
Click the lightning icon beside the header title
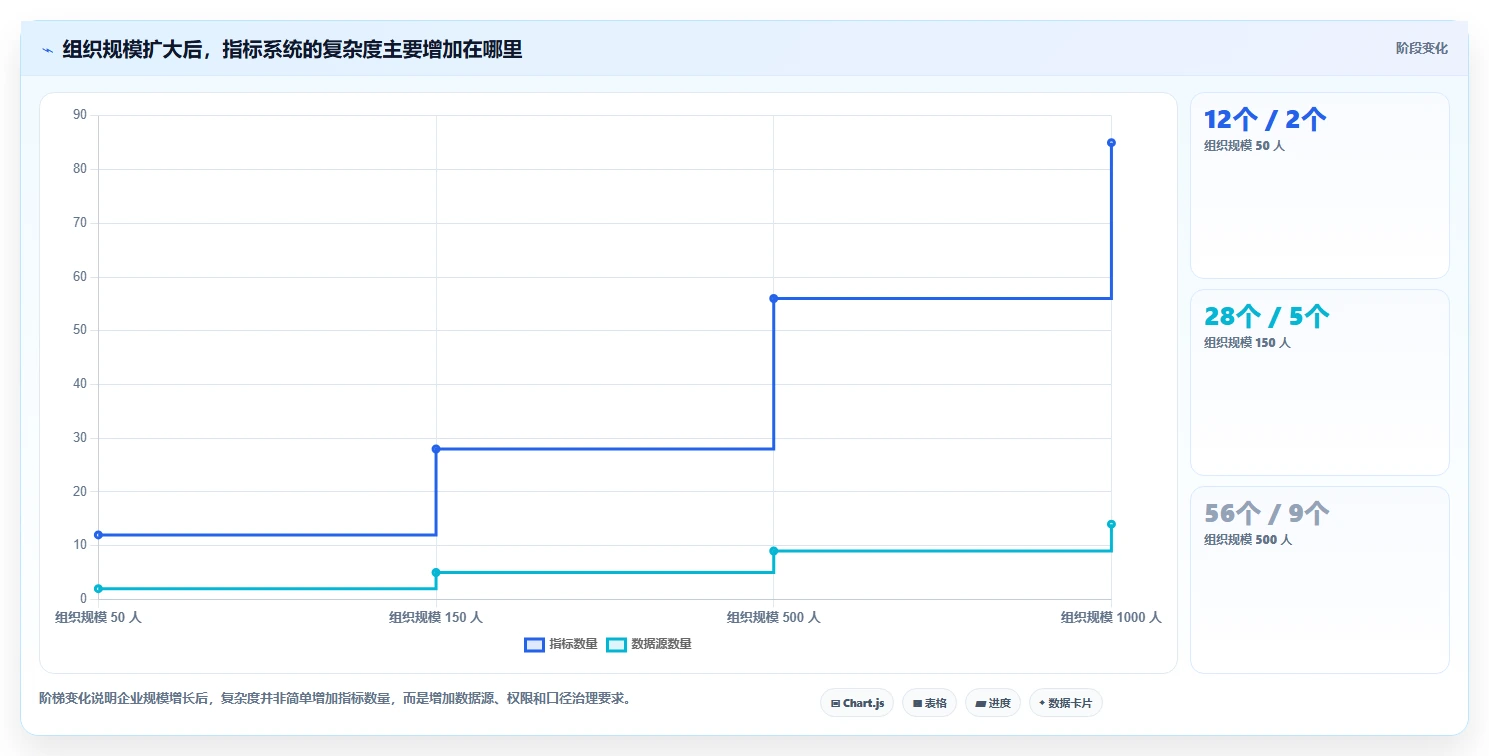48,50
